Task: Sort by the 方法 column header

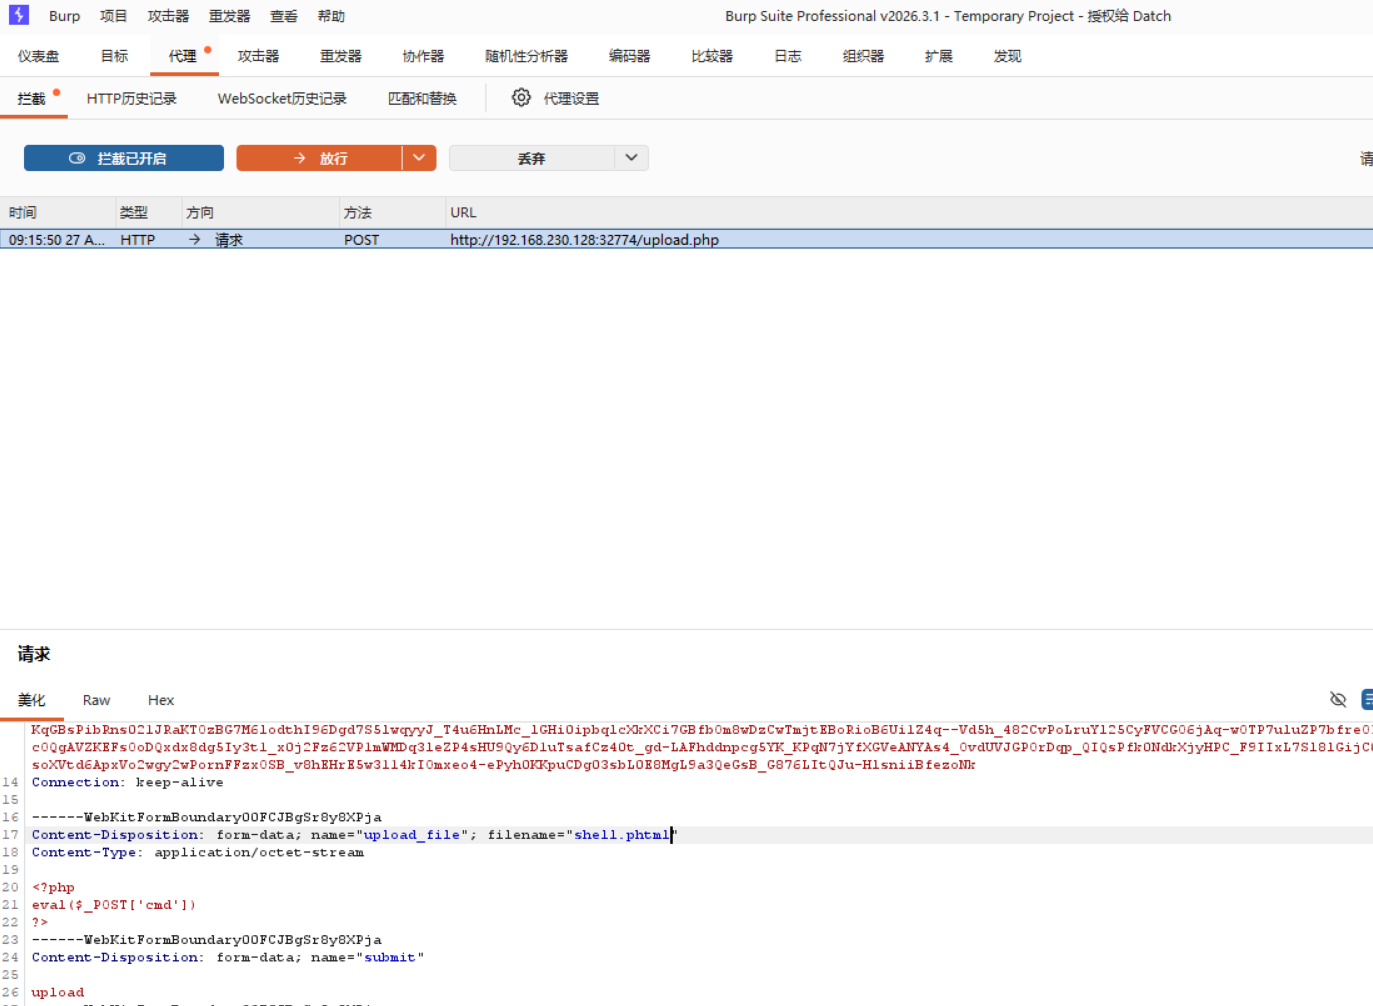Action: 392,212
